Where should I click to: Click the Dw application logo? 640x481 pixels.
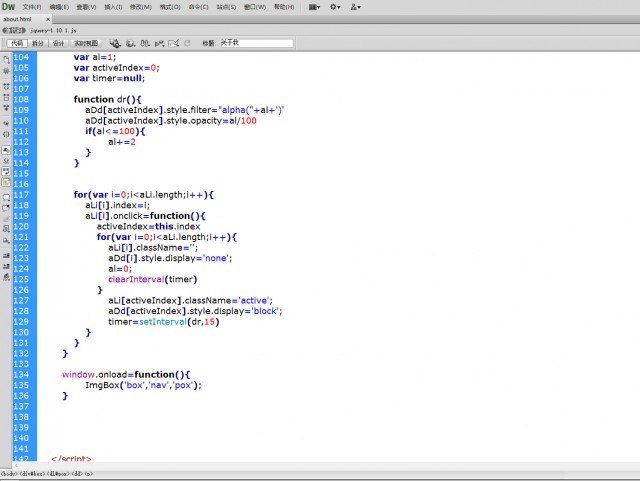click(x=8, y=7)
